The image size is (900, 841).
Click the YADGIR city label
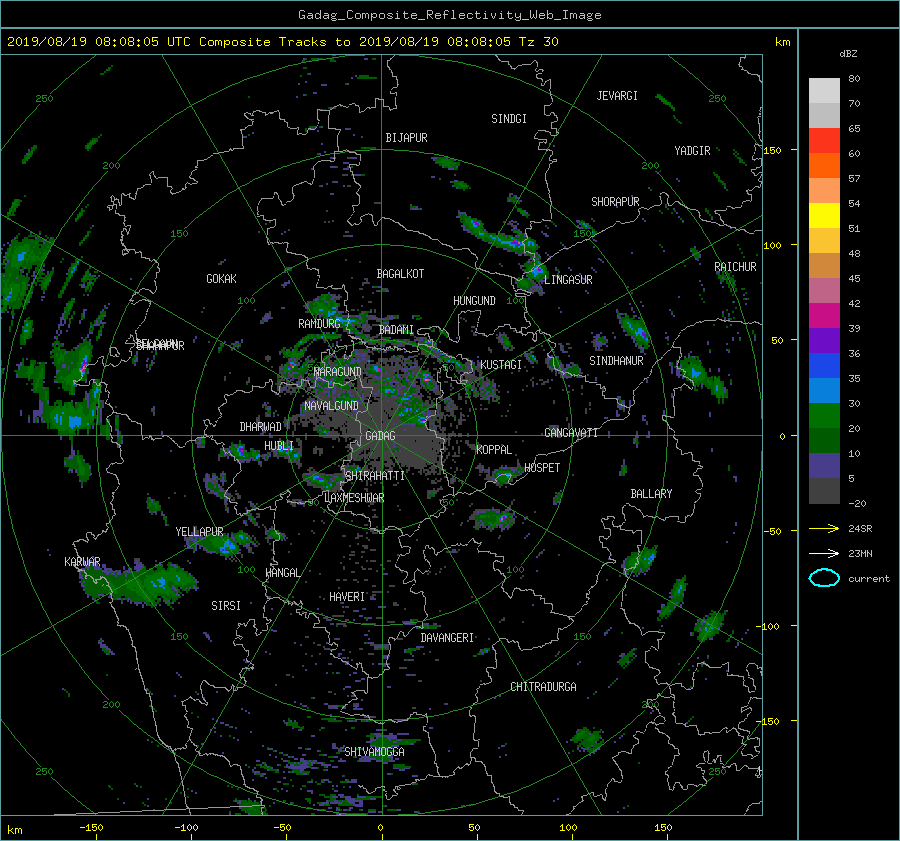coord(692,151)
